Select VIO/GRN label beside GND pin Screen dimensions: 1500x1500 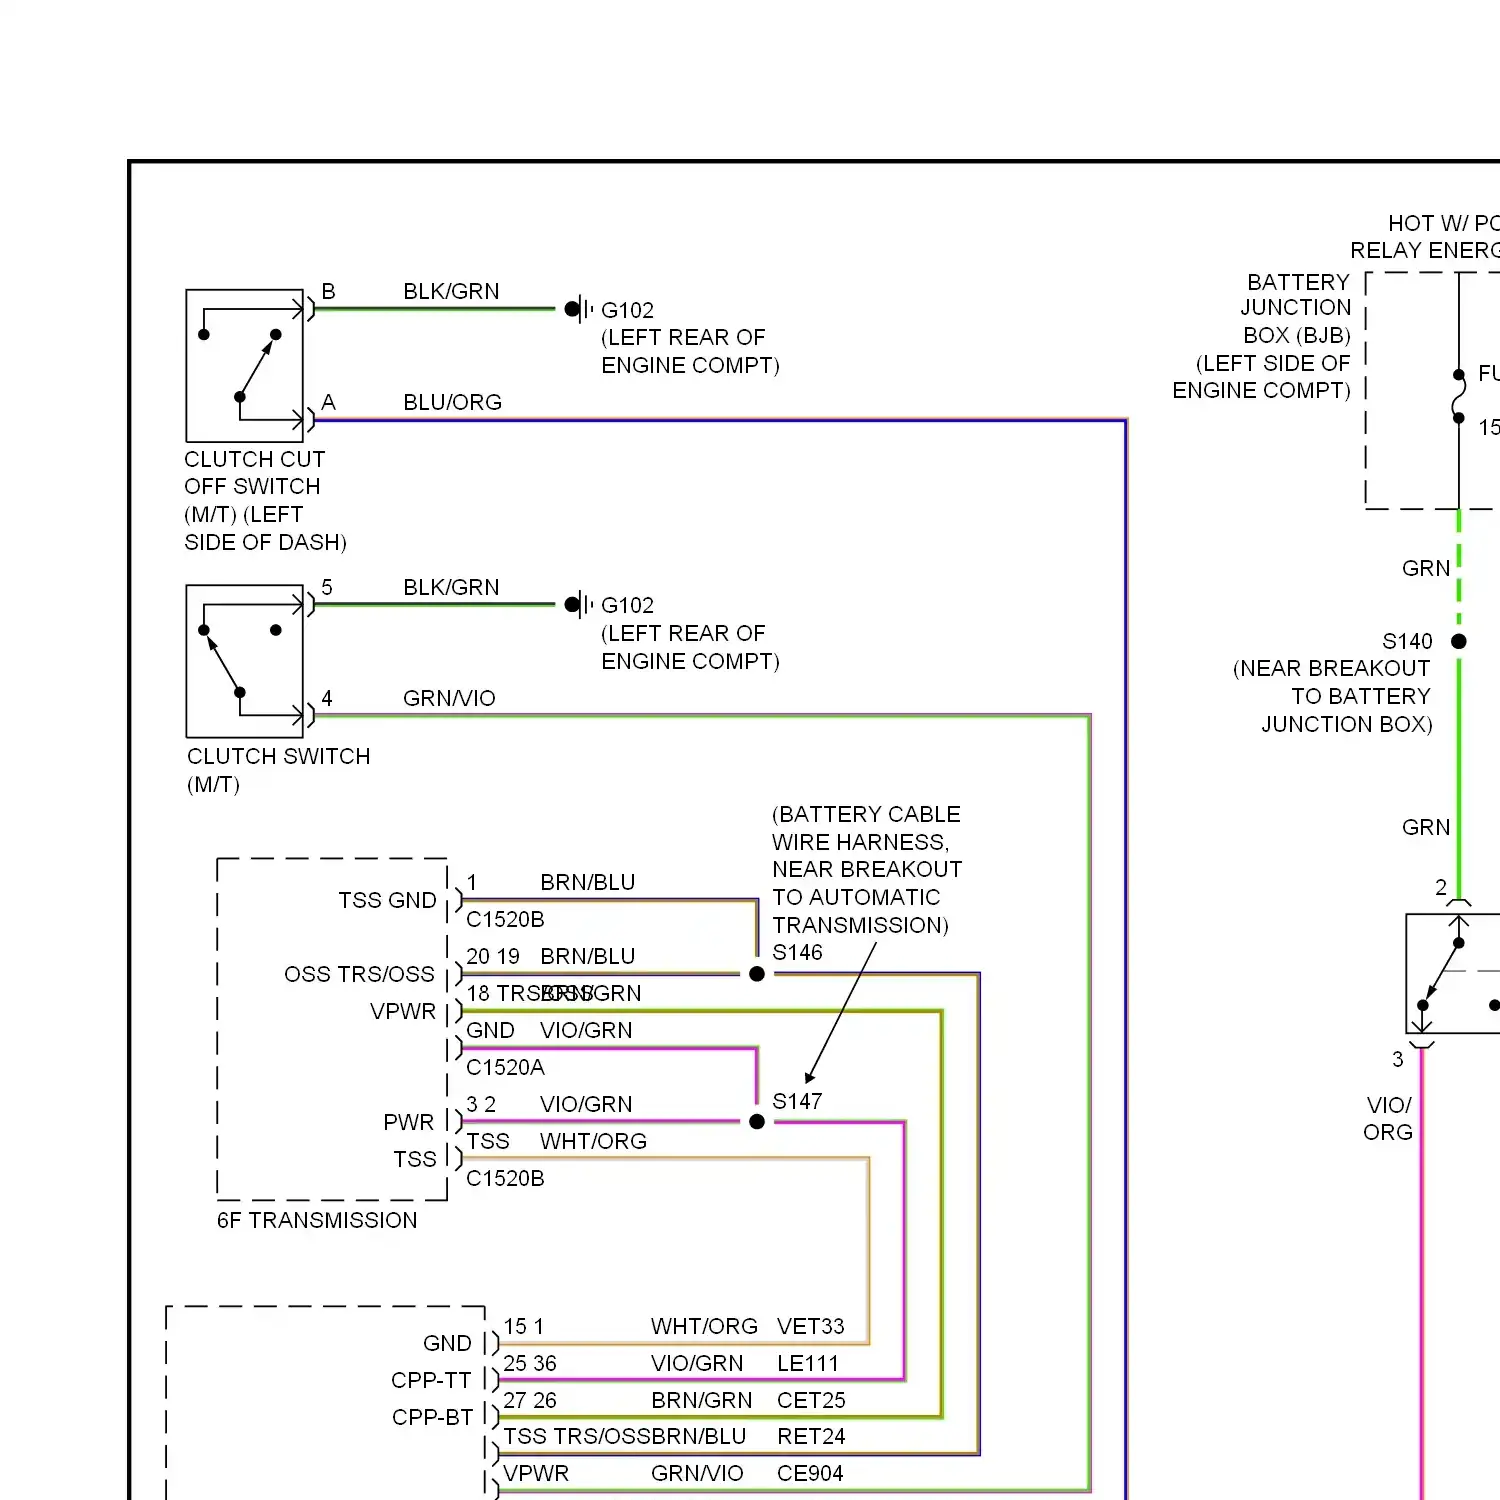[x=586, y=1030]
